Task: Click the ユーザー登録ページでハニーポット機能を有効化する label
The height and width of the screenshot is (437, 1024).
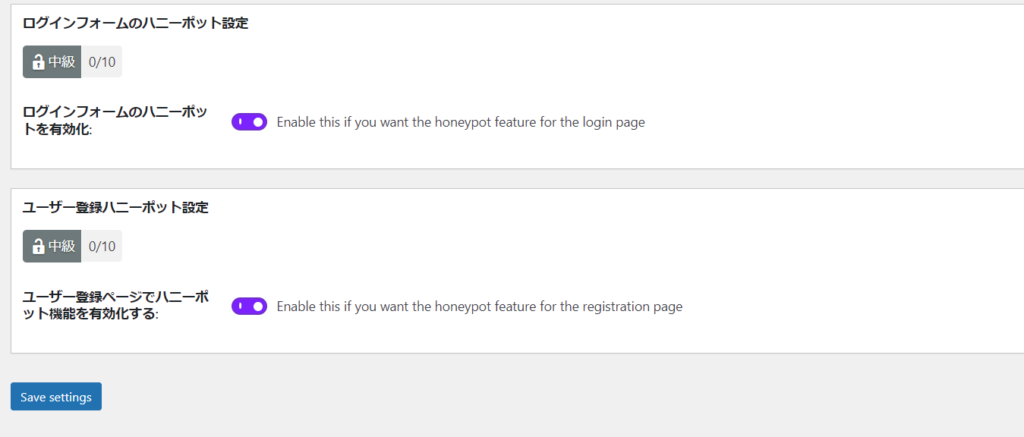Action: pyautogui.click(x=115, y=306)
